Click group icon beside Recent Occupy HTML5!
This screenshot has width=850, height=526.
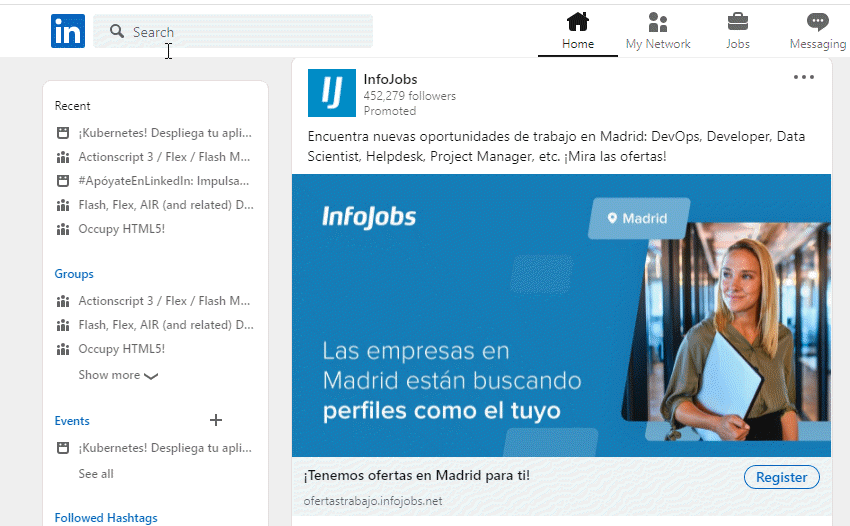pyautogui.click(x=63, y=229)
